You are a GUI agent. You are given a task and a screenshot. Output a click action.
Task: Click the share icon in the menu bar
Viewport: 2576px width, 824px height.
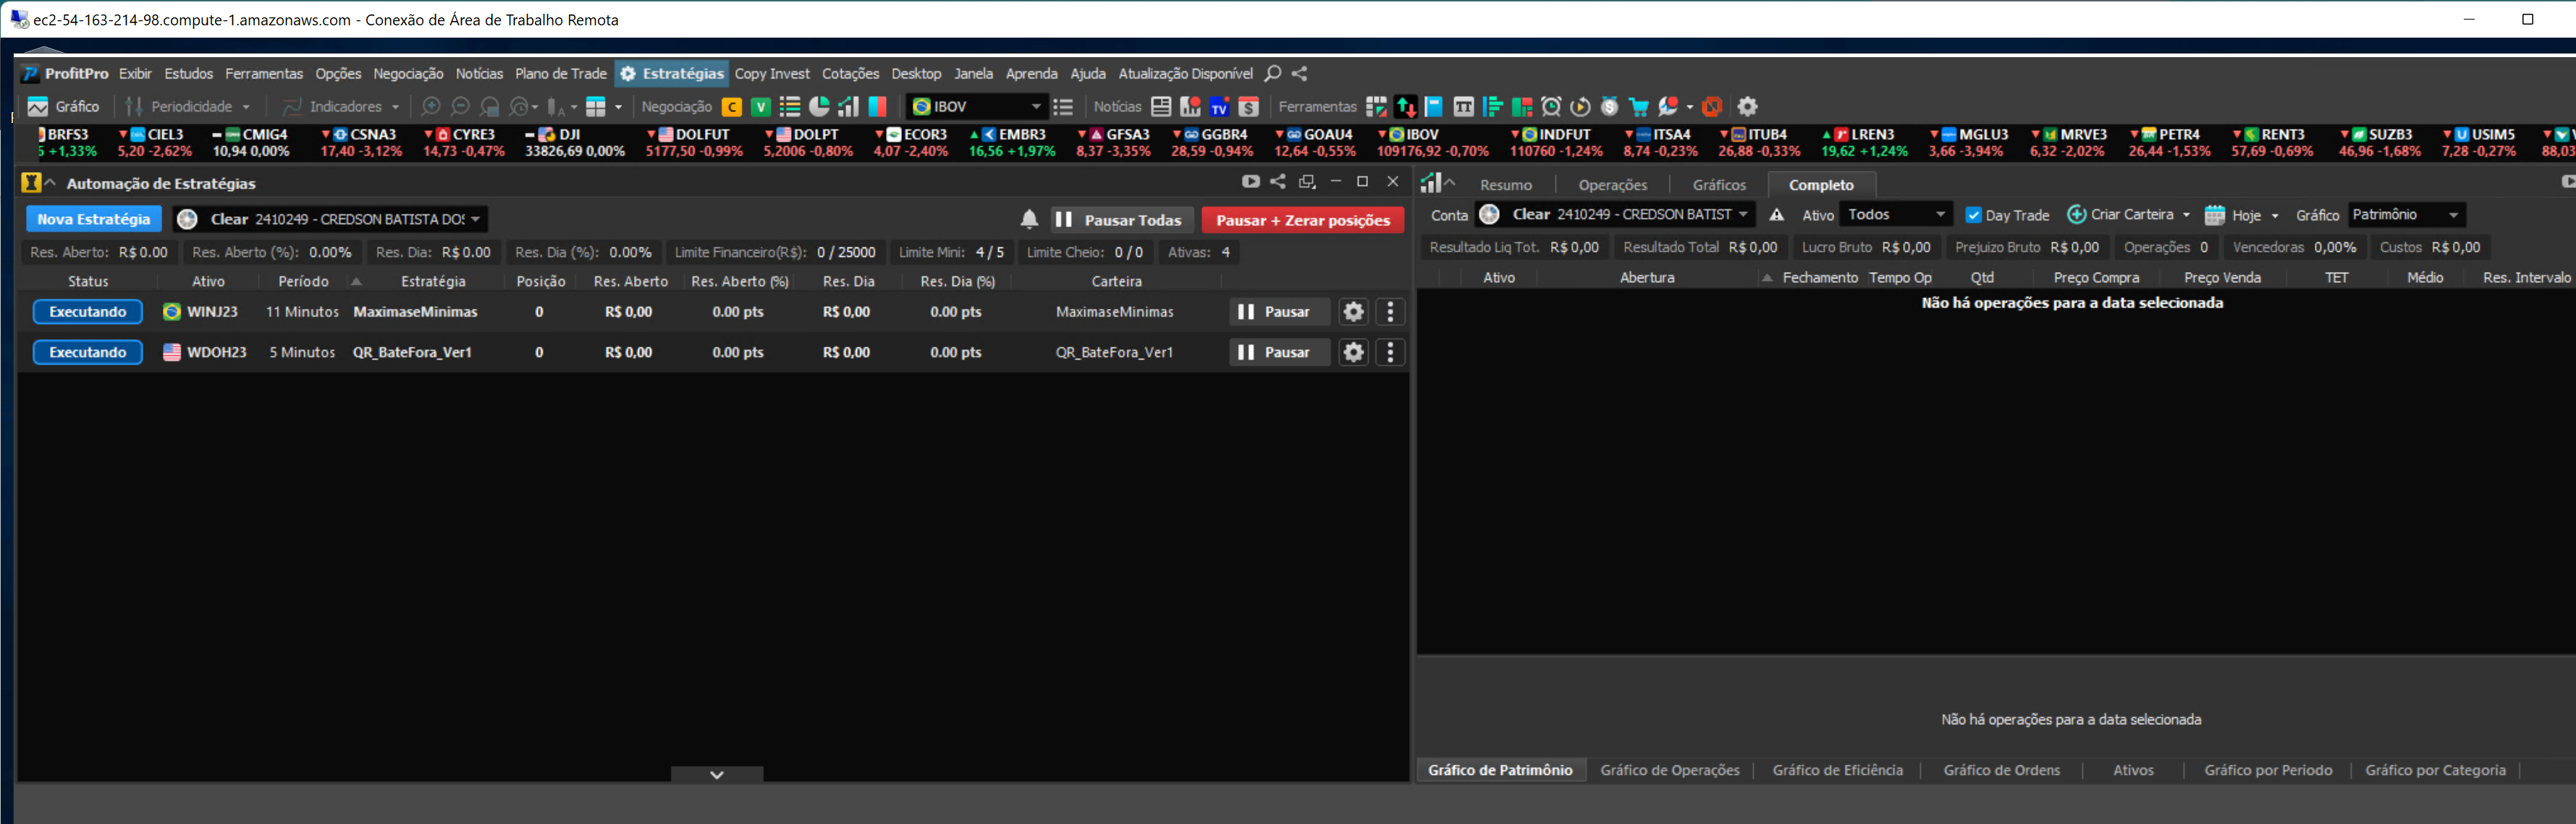coord(1300,73)
